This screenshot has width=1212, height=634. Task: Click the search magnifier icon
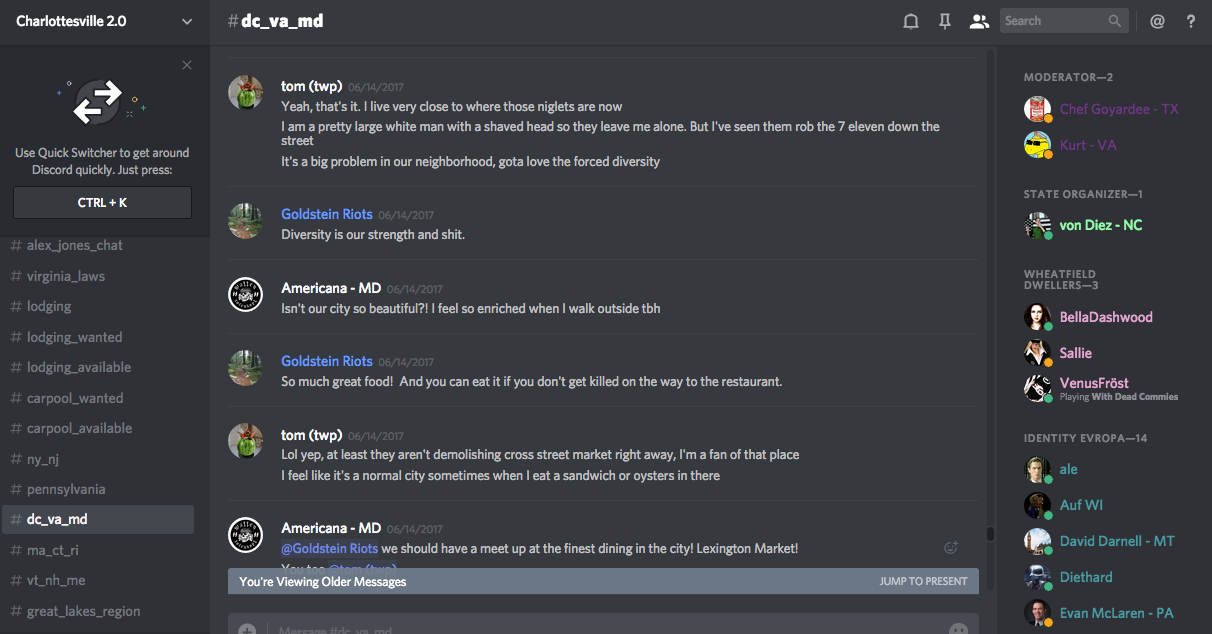[x=1115, y=21]
